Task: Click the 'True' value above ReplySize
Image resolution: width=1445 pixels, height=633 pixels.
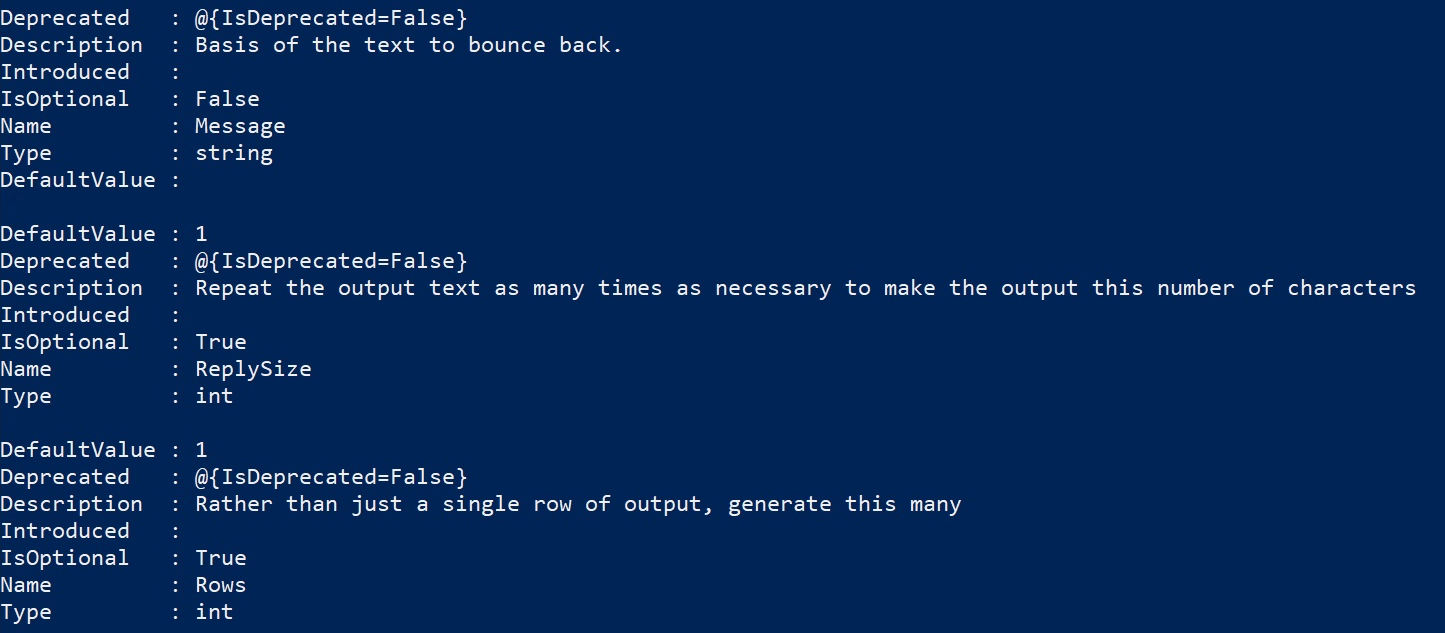Action: click(x=220, y=342)
